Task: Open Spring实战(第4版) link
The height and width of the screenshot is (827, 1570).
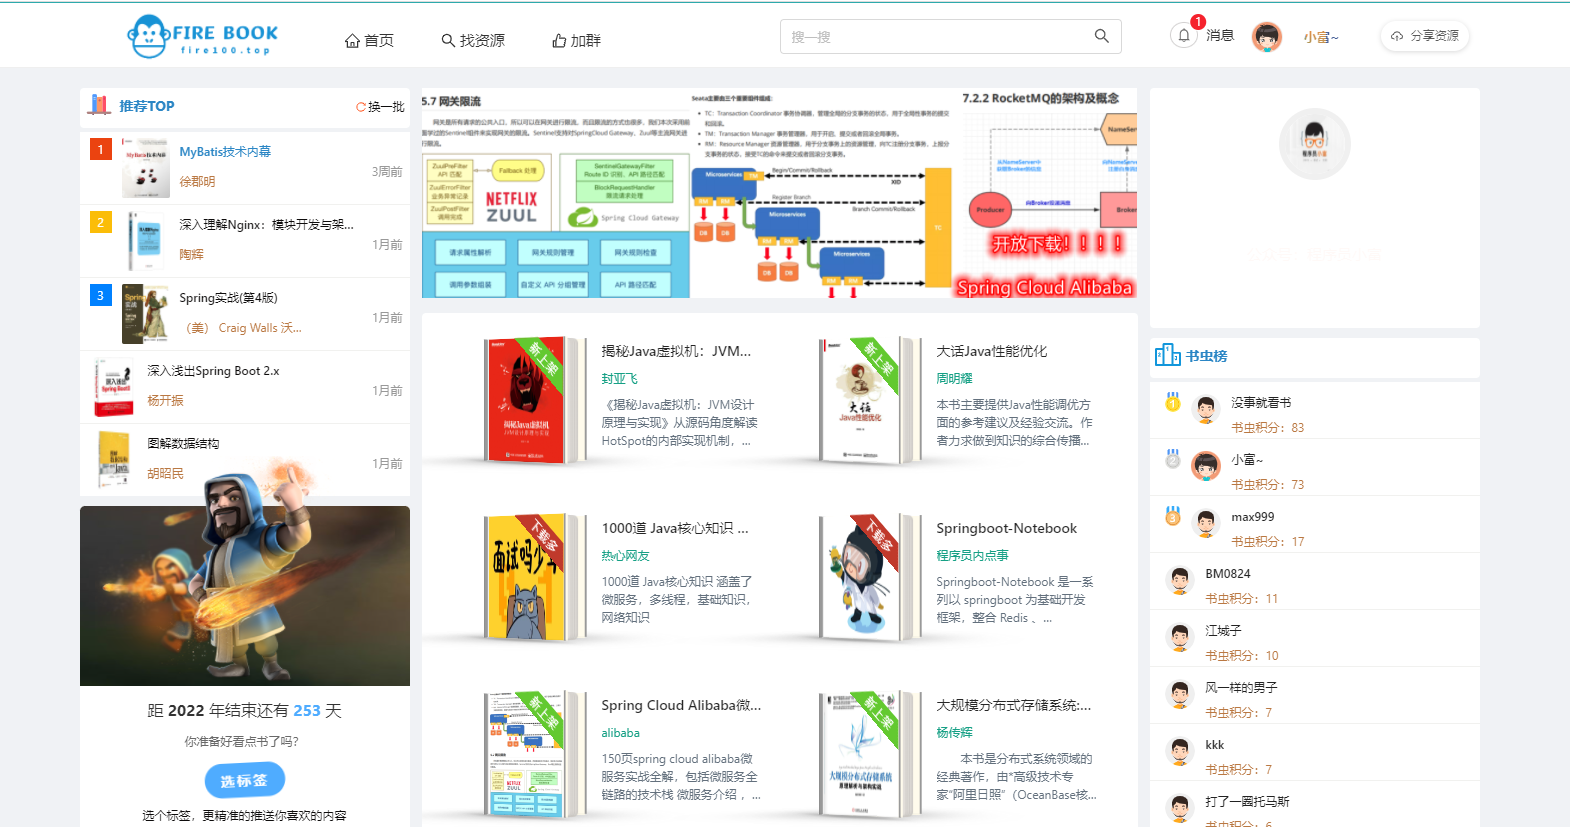Action: coord(228,297)
